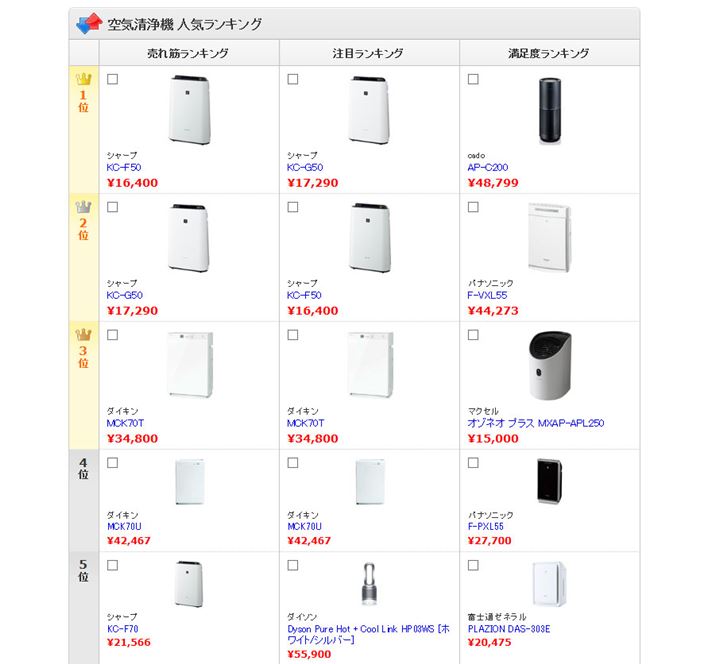Select the checkbox for Dyson HP03WS

click(292, 565)
